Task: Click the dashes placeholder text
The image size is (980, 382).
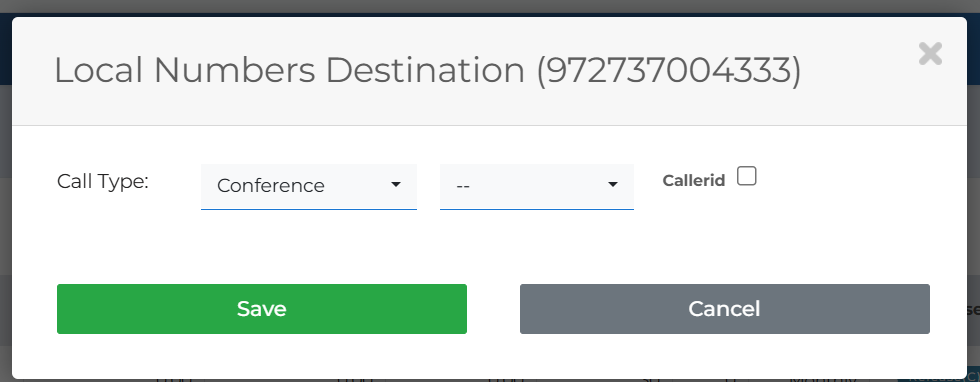Action: click(x=463, y=186)
